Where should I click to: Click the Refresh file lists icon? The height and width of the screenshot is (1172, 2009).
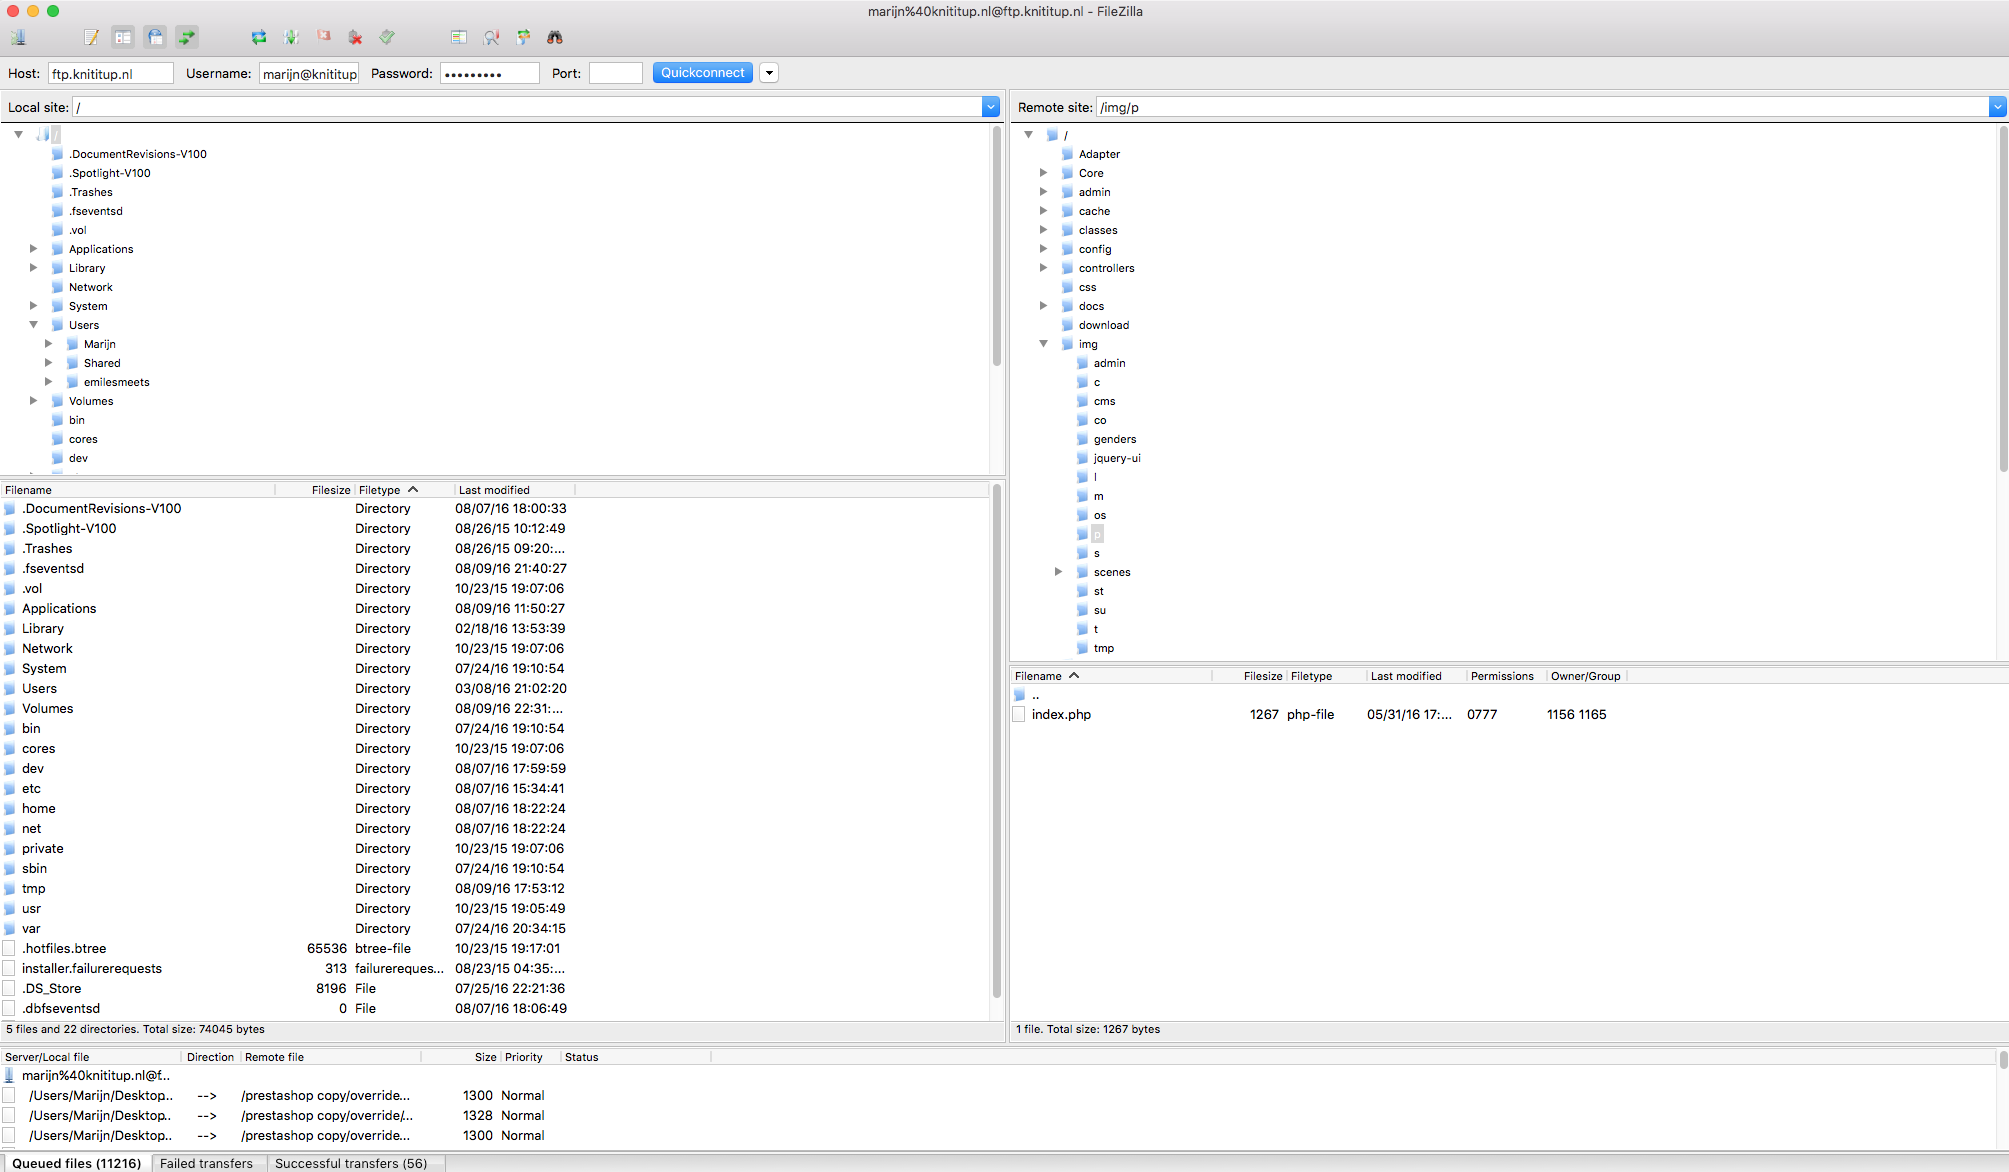(x=258, y=37)
